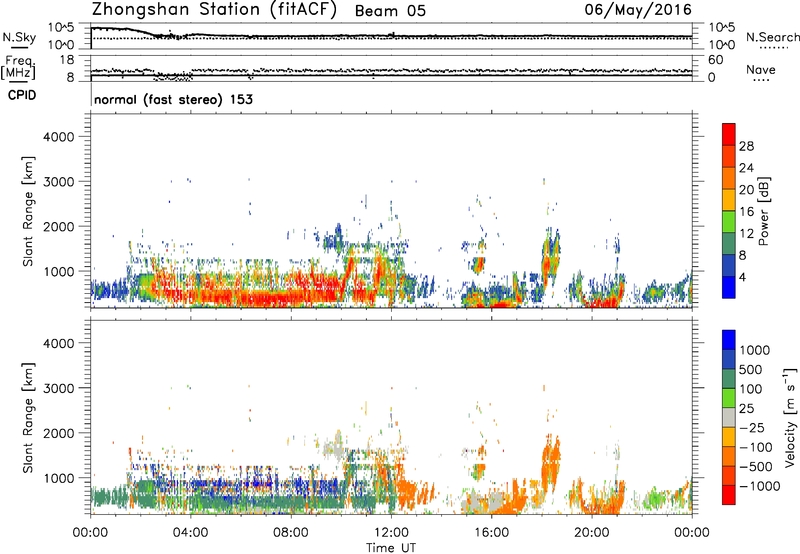800x554 pixels.
Task: Click the 'Time UT' axis label
Action: 391,548
